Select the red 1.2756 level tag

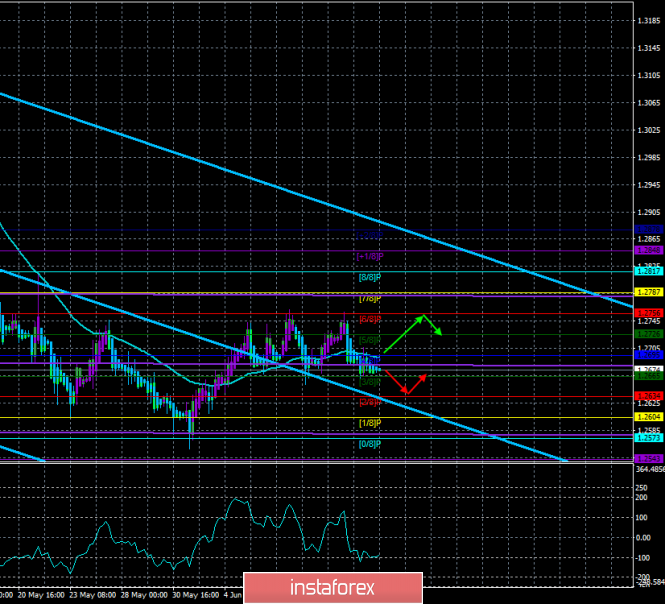pyautogui.click(x=649, y=313)
